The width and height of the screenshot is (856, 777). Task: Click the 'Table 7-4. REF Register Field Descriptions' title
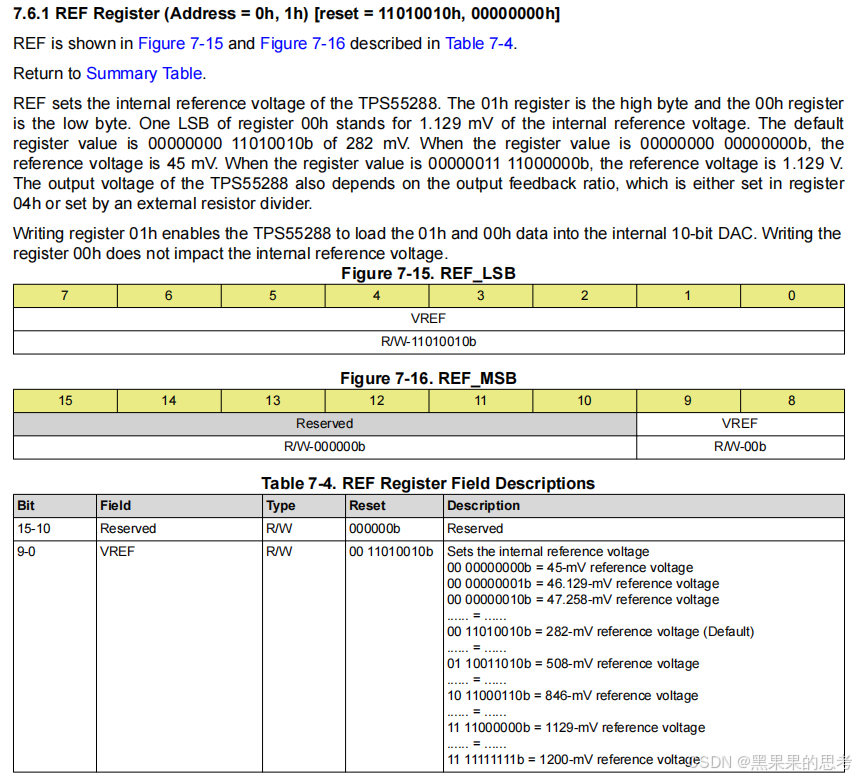(x=428, y=483)
